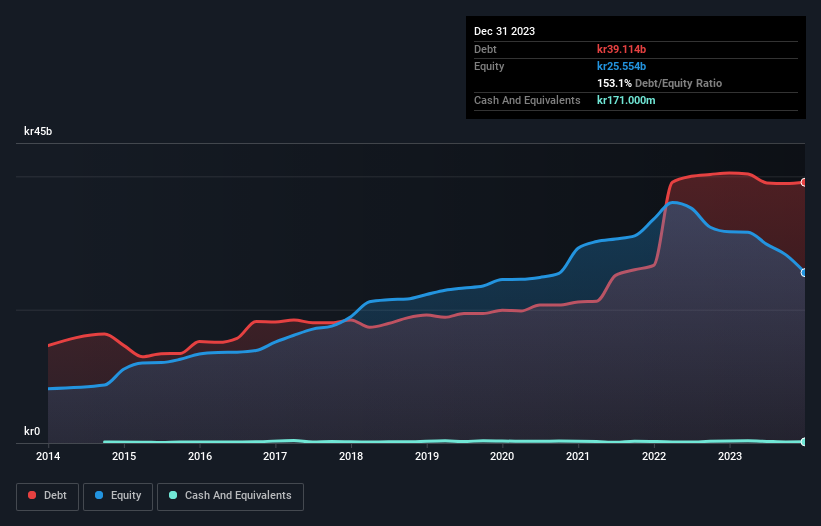
Task: Toggle the Debt series legend button
Action: click(48, 496)
